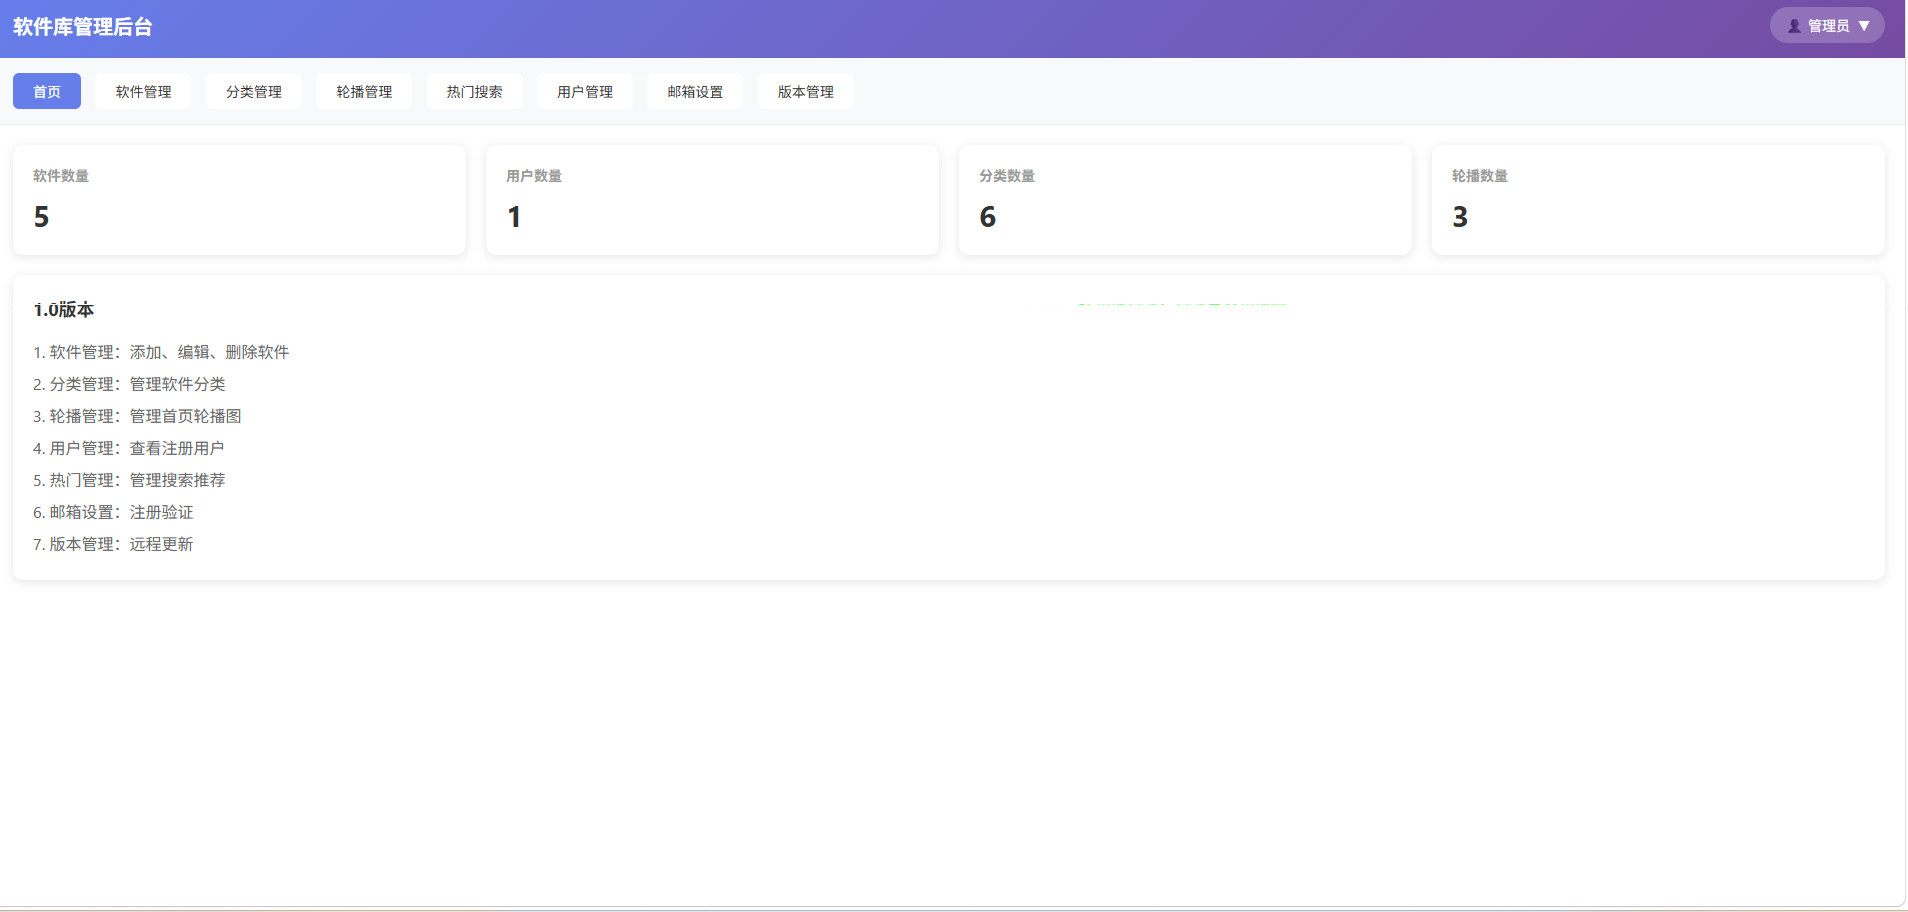1908x912 pixels.
Task: Open the 用户管理 page
Action: tap(584, 91)
